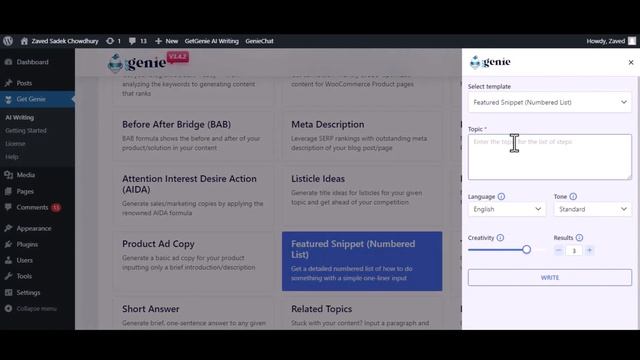
Task: Click the genie logo in the side panel
Action: click(490, 62)
